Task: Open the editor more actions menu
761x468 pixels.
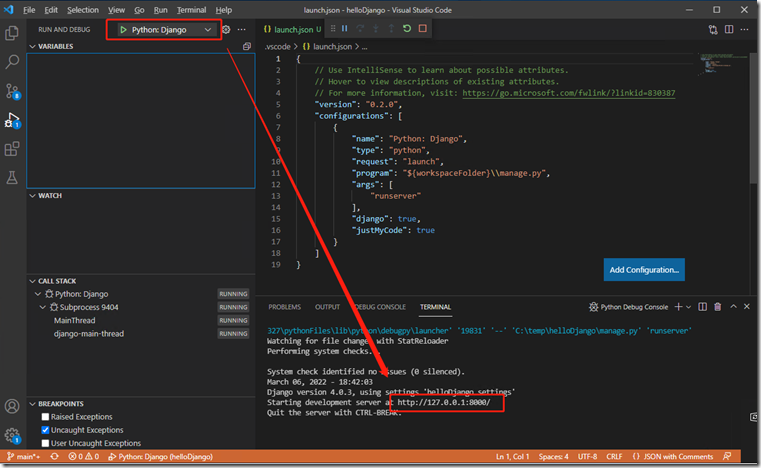Action: (744, 30)
